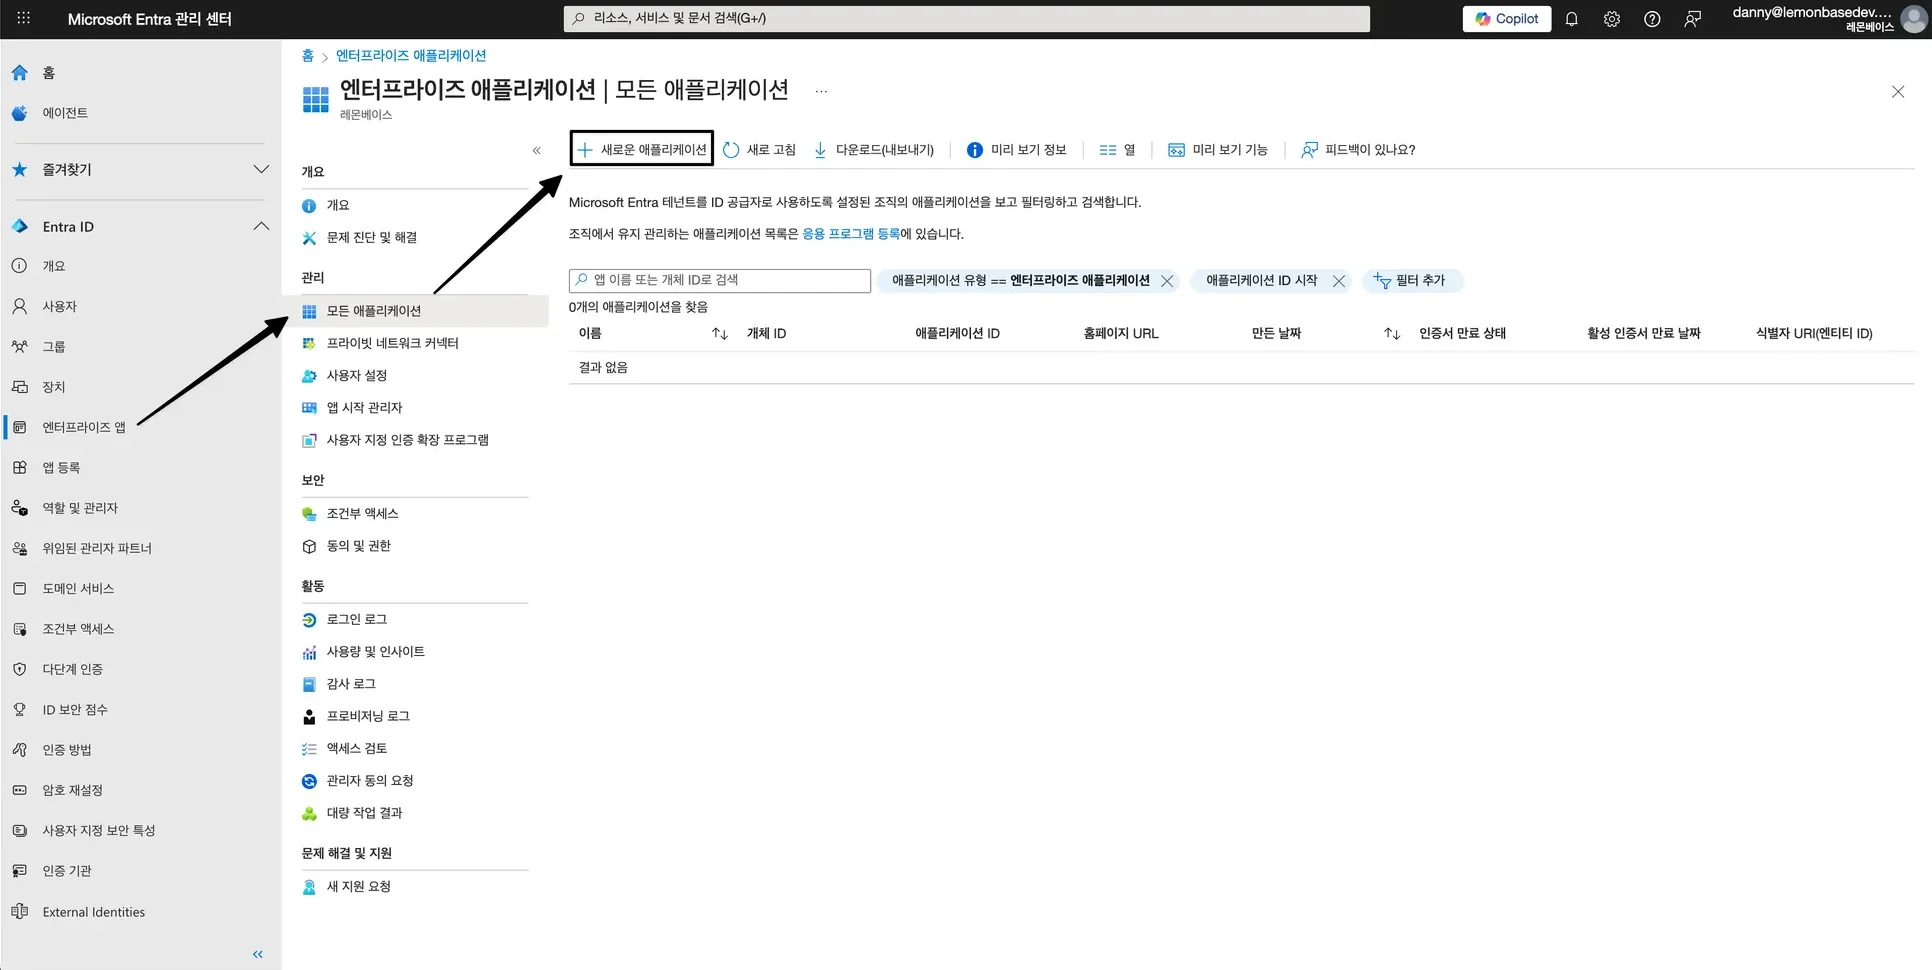The image size is (1932, 970).
Task: Select 엔터프라이즈 앱 in sidebar
Action: [x=83, y=427]
